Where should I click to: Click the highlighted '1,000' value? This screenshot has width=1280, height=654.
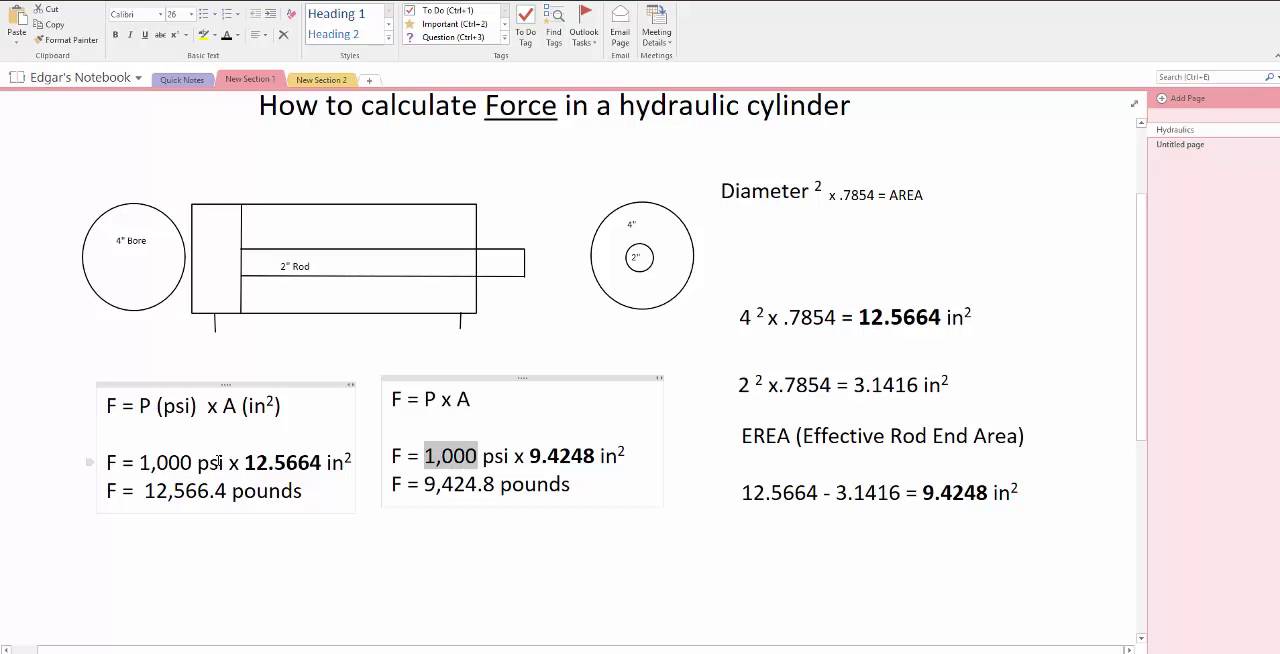pos(451,456)
